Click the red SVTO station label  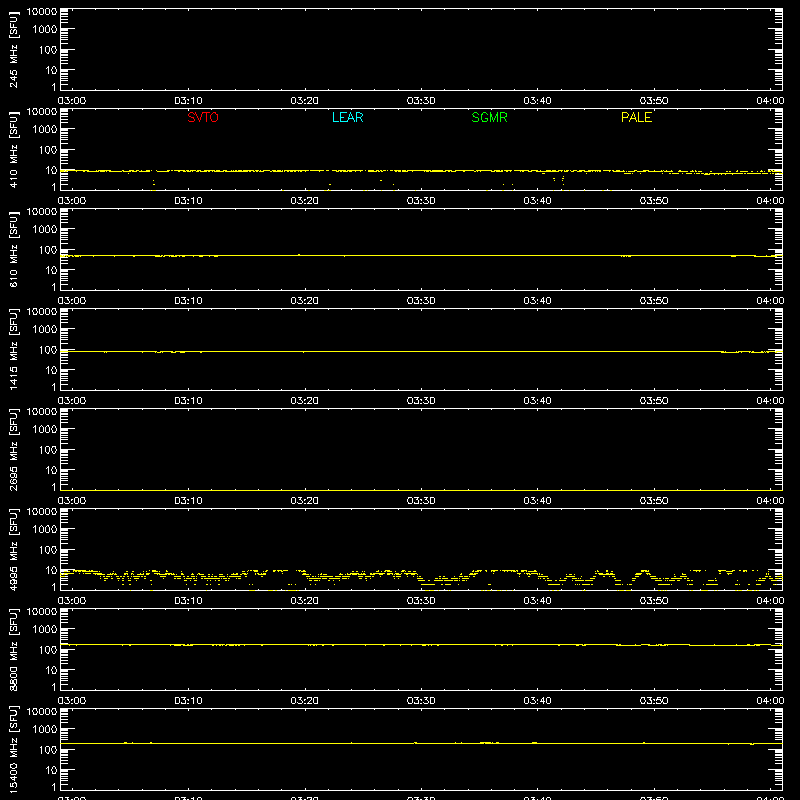tap(203, 117)
